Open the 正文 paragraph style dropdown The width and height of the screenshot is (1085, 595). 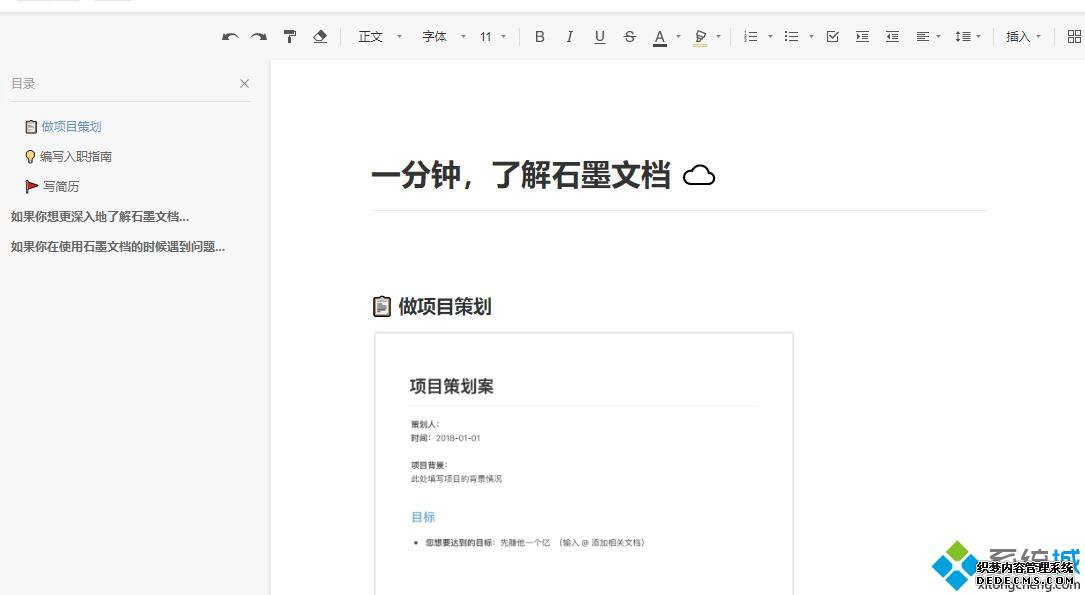(x=379, y=37)
